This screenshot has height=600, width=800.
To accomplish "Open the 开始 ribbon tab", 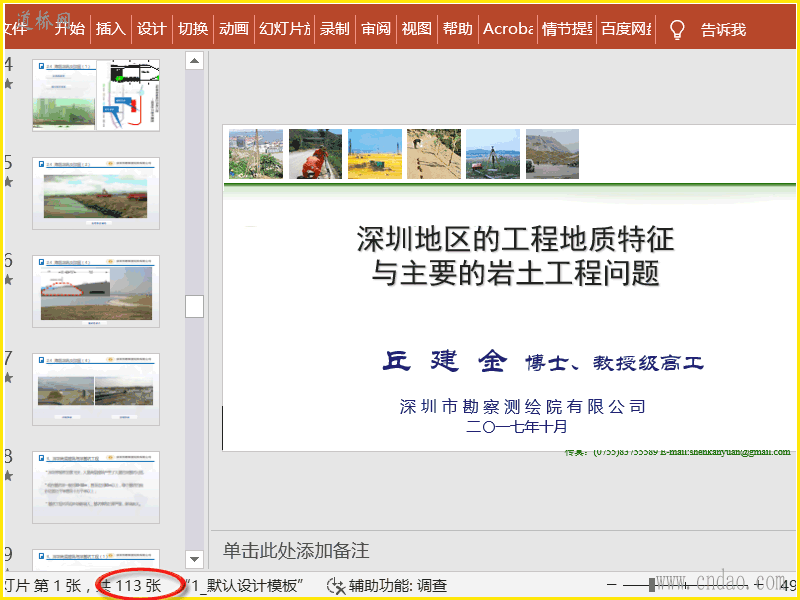I will pos(70,29).
